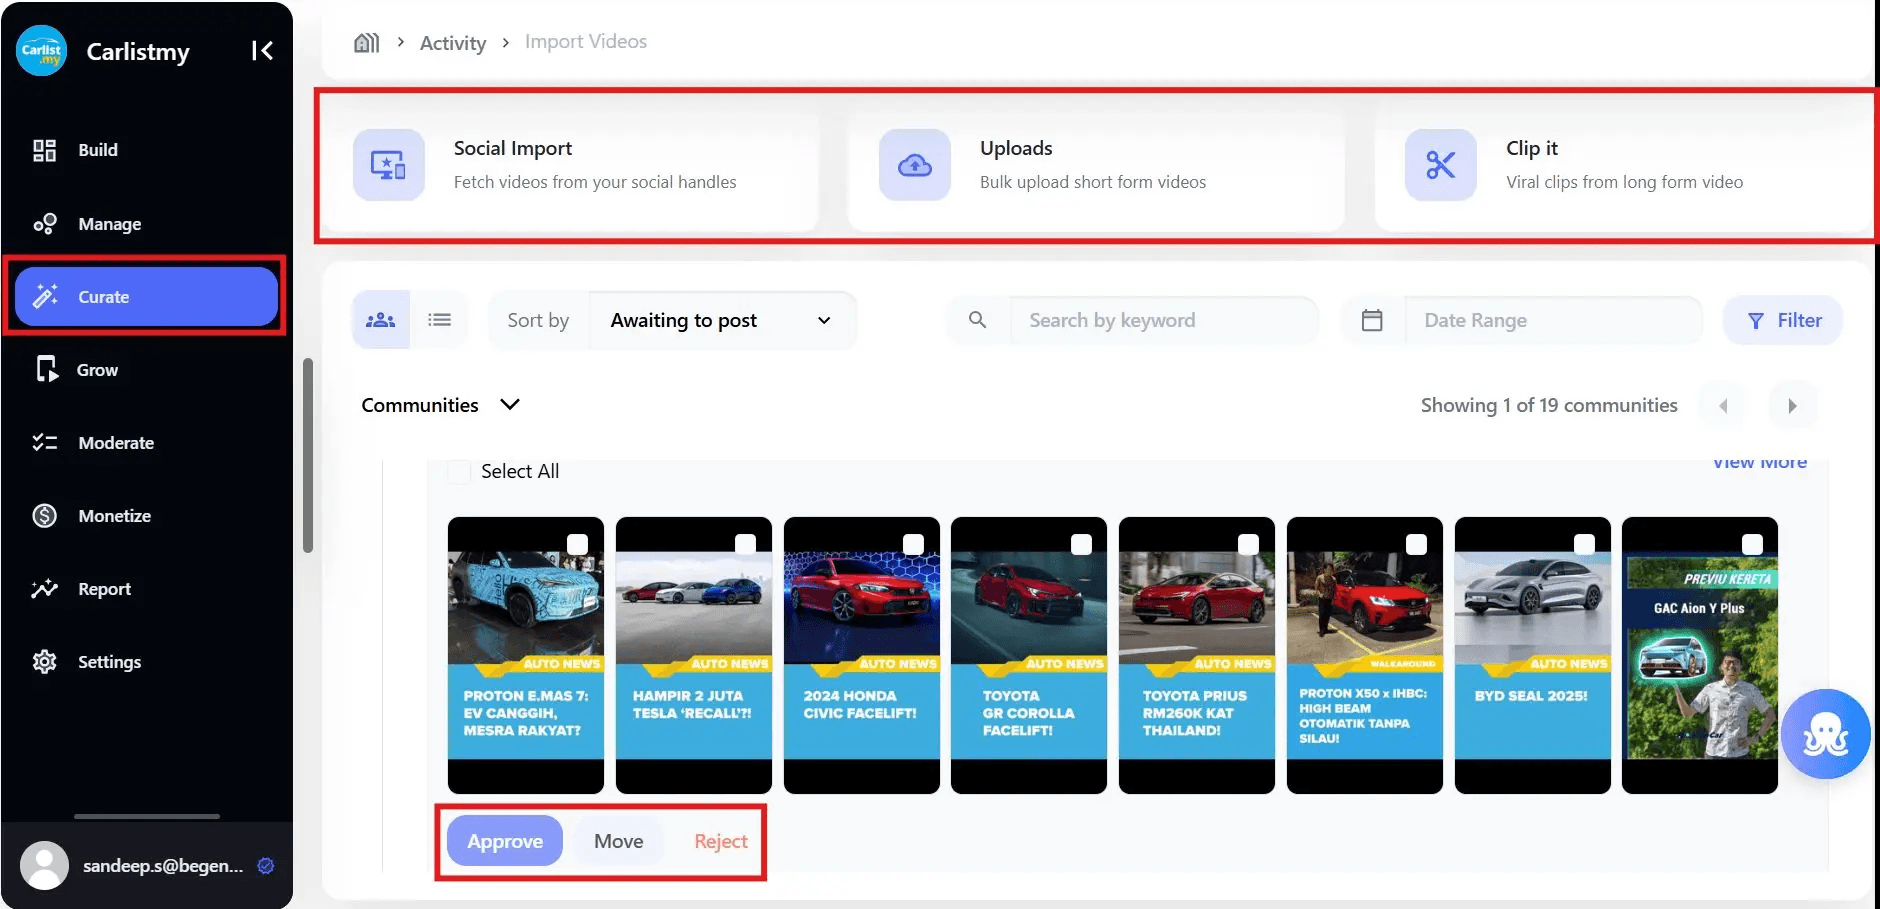Click the Settings gear icon

pos(44,662)
